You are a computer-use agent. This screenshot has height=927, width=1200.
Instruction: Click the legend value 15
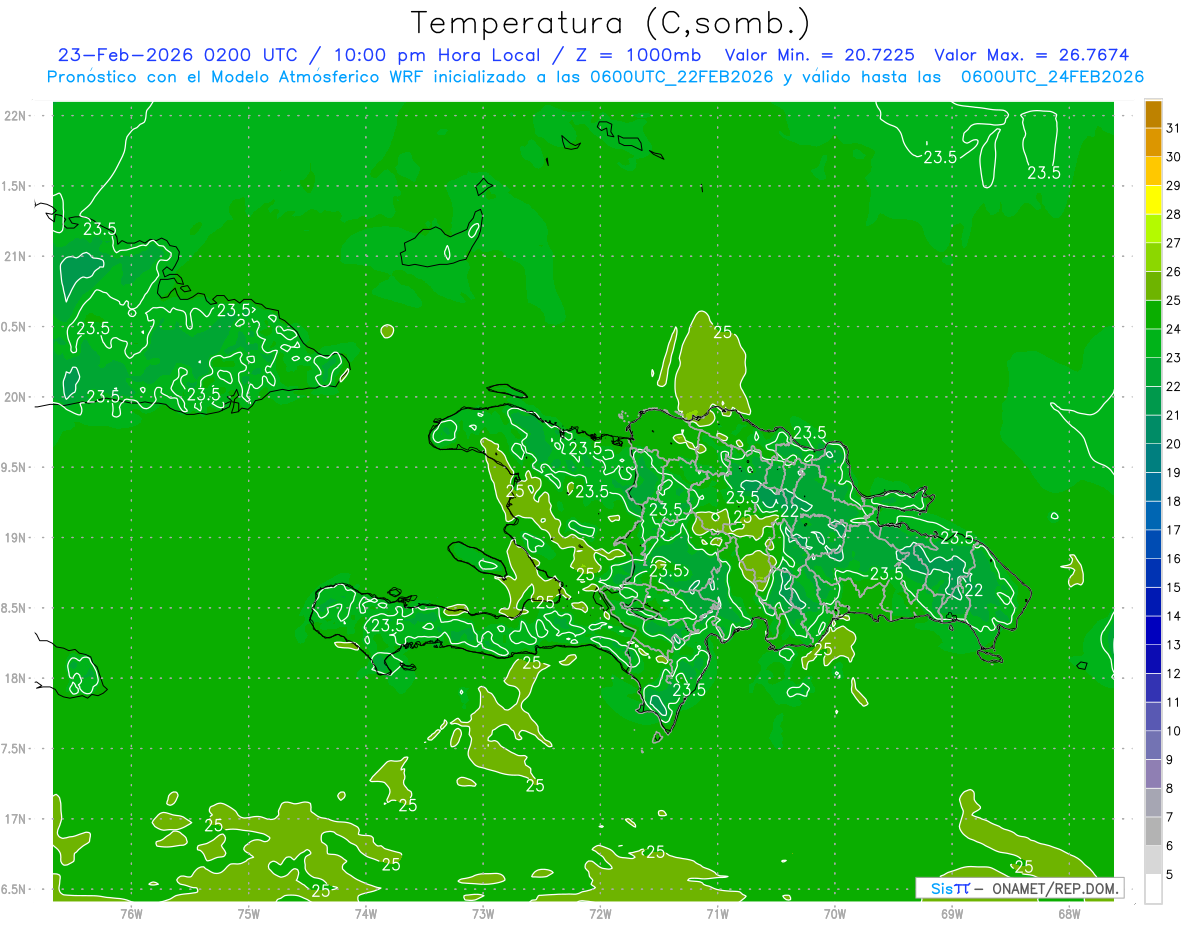click(x=1174, y=587)
